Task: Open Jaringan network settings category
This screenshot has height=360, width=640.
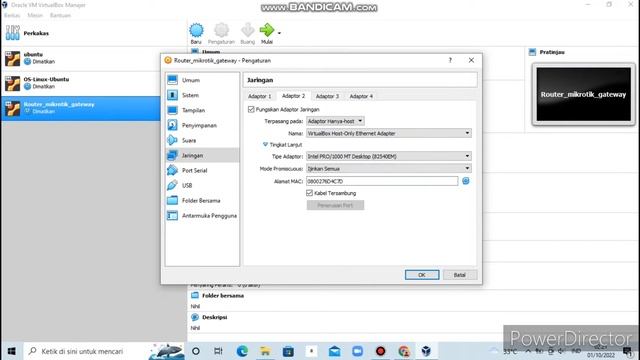Action: pyautogui.click(x=202, y=156)
